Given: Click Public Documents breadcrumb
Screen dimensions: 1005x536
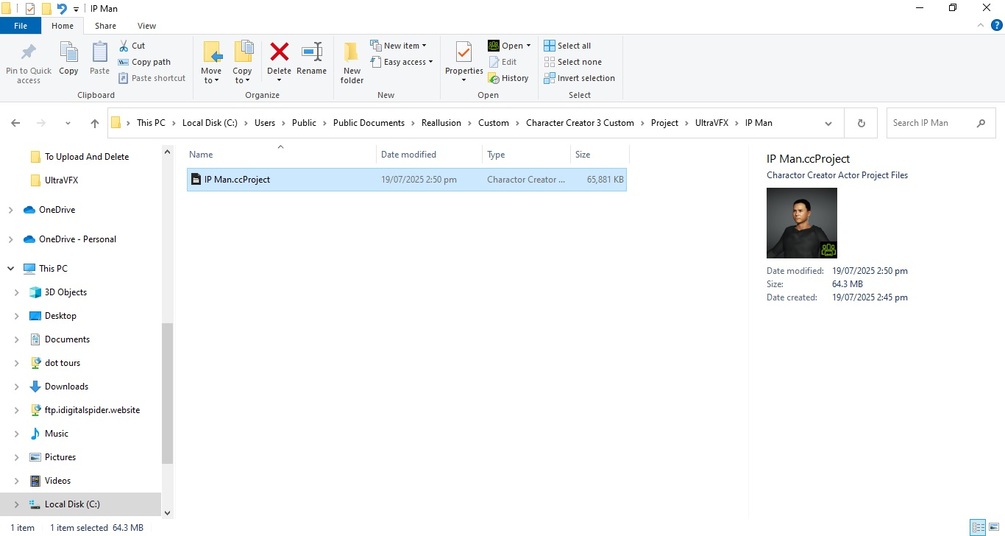Looking at the screenshot, I should coord(369,123).
